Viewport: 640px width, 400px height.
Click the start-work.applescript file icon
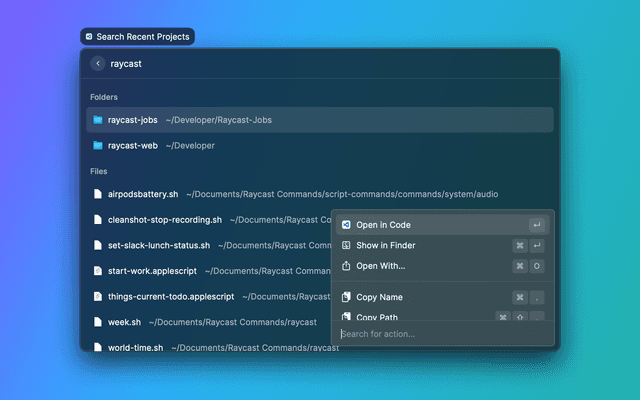(x=98, y=271)
